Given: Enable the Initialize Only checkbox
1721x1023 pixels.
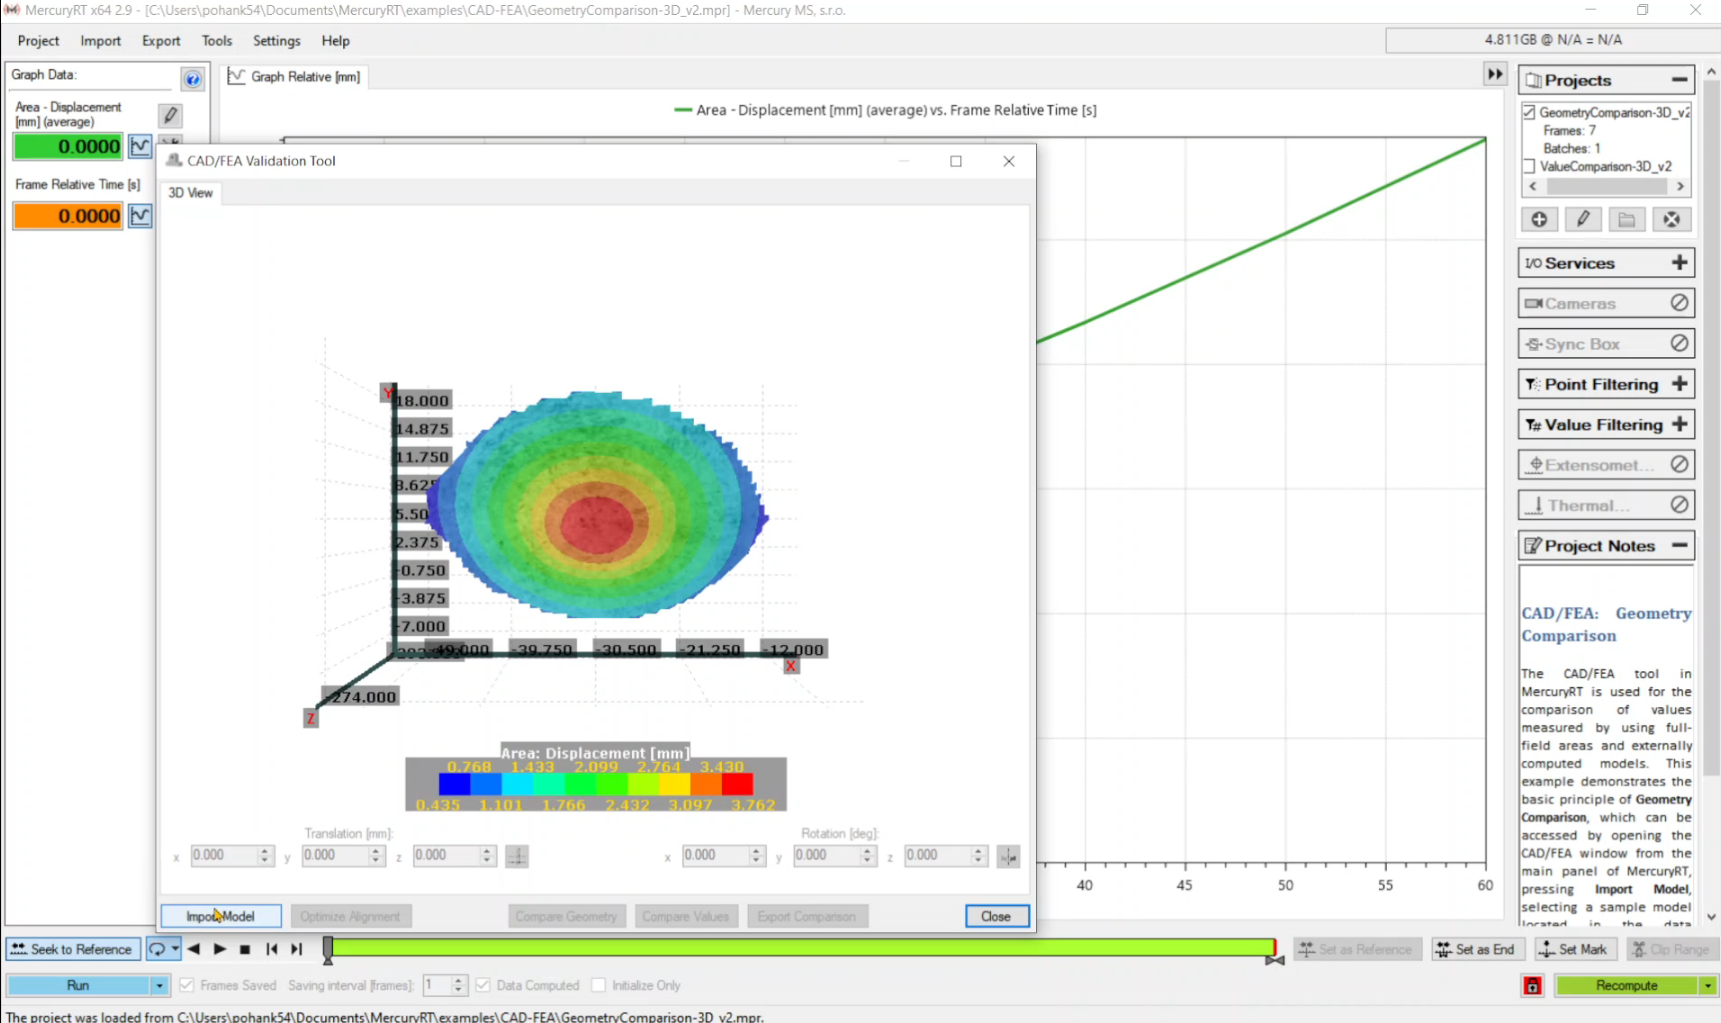Looking at the screenshot, I should [x=598, y=985].
